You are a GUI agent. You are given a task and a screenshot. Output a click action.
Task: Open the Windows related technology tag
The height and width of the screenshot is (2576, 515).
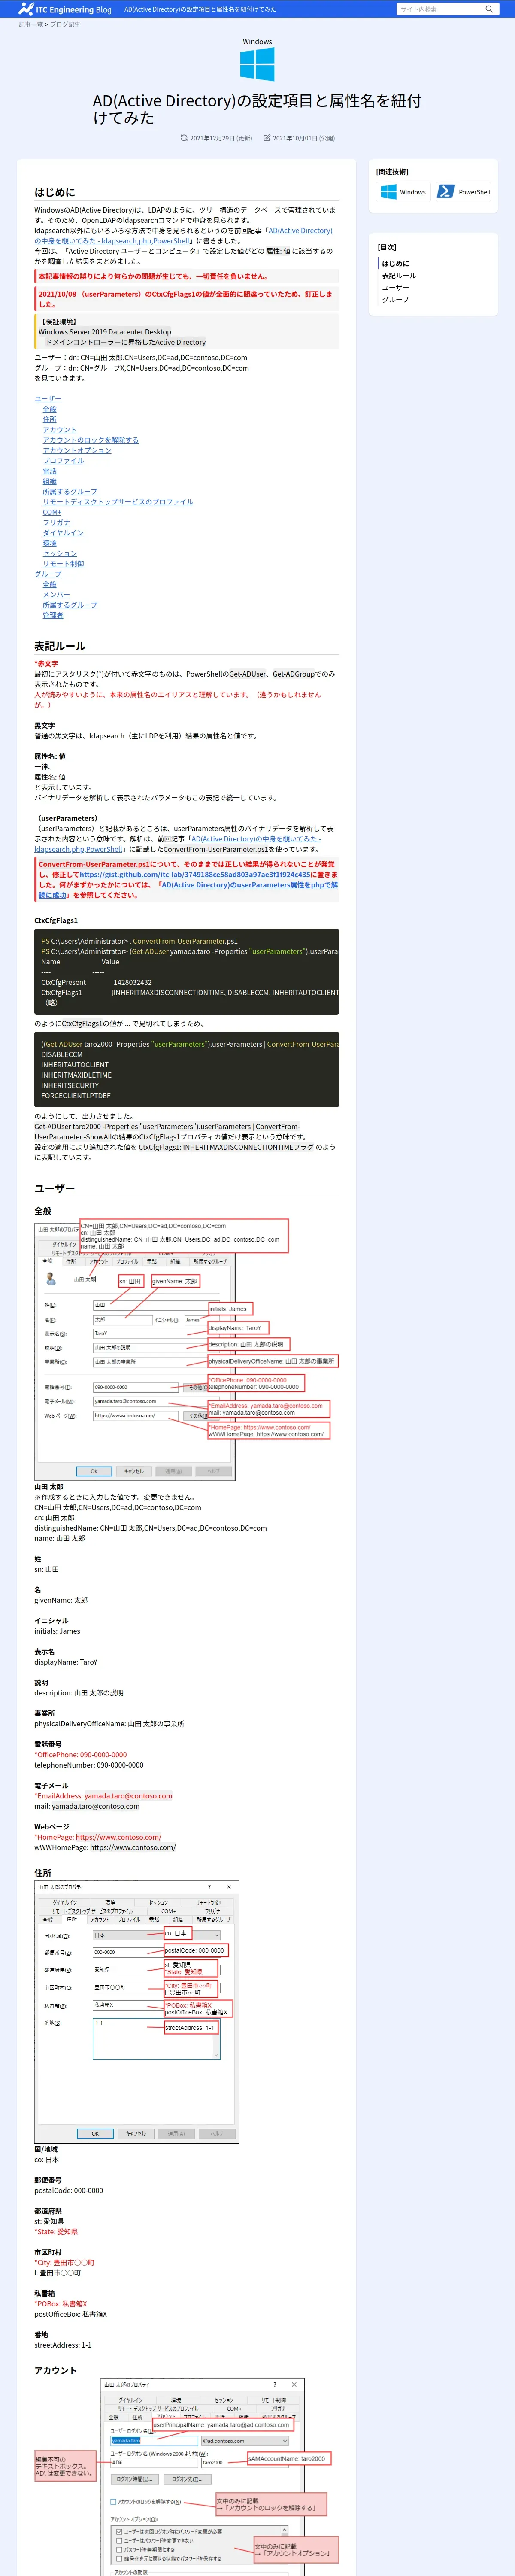point(404,192)
